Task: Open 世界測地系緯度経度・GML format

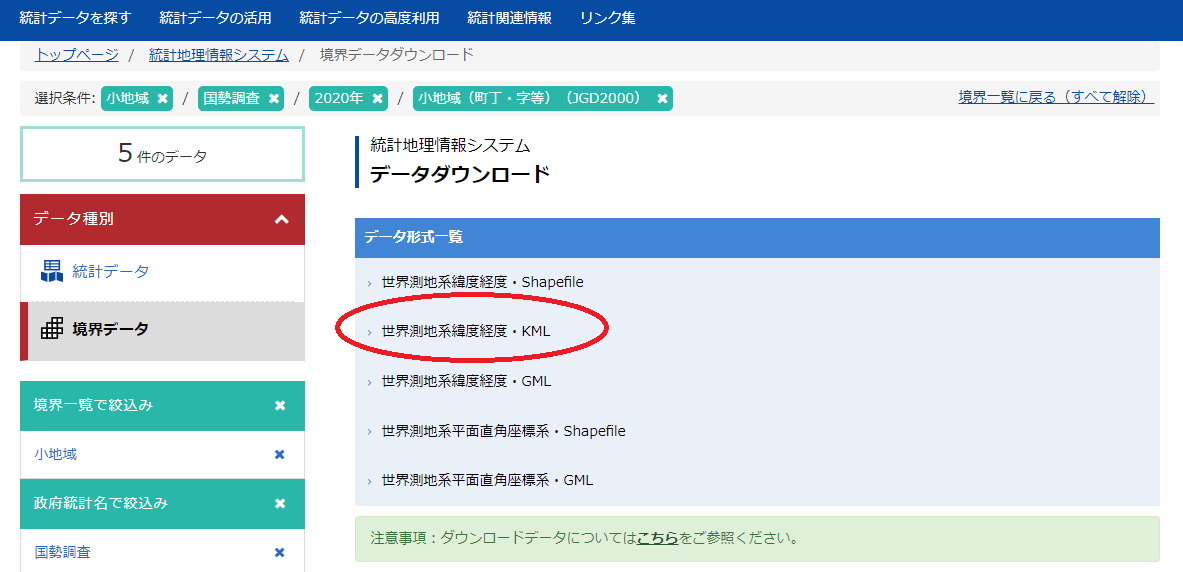Action: click(466, 381)
